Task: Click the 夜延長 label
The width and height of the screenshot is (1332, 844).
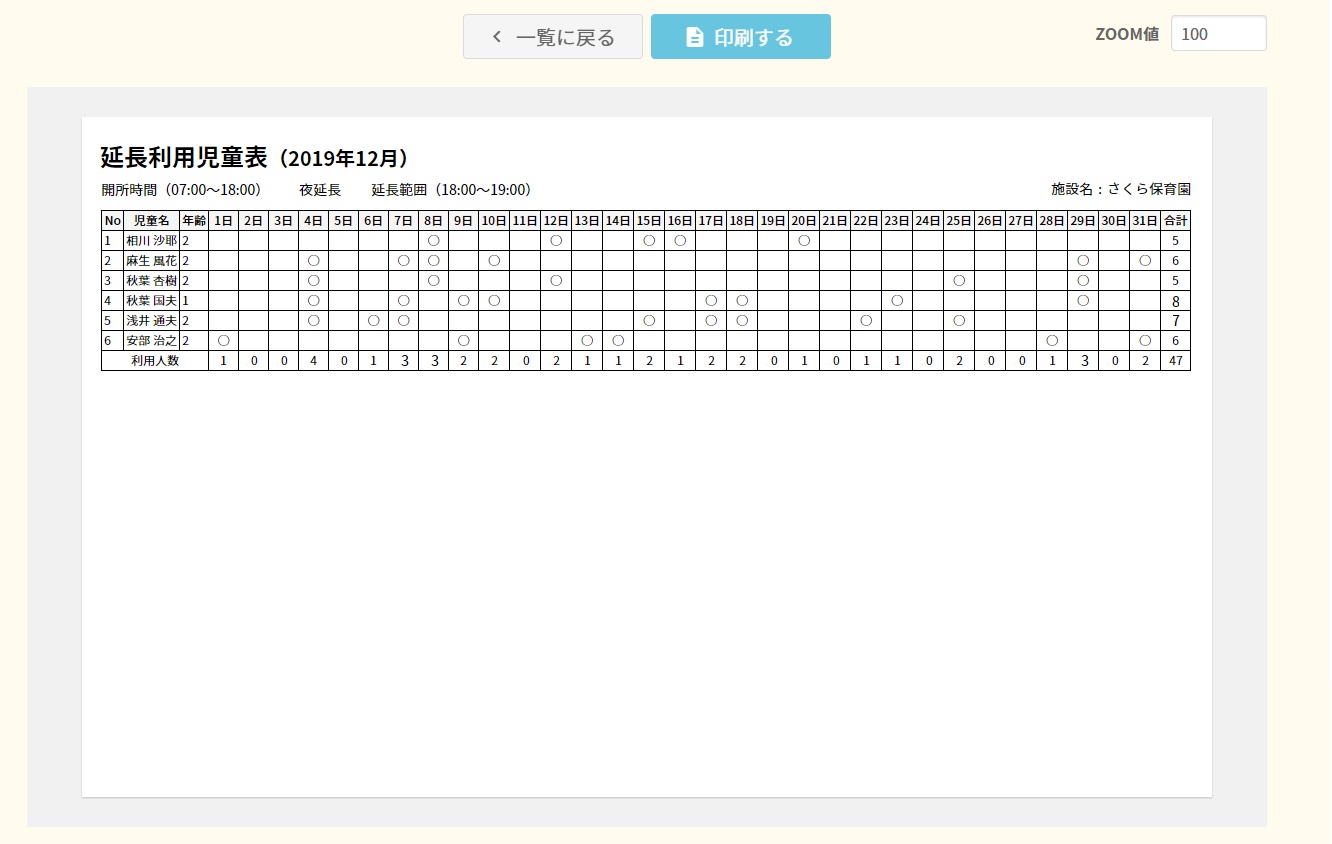Action: 320,189
